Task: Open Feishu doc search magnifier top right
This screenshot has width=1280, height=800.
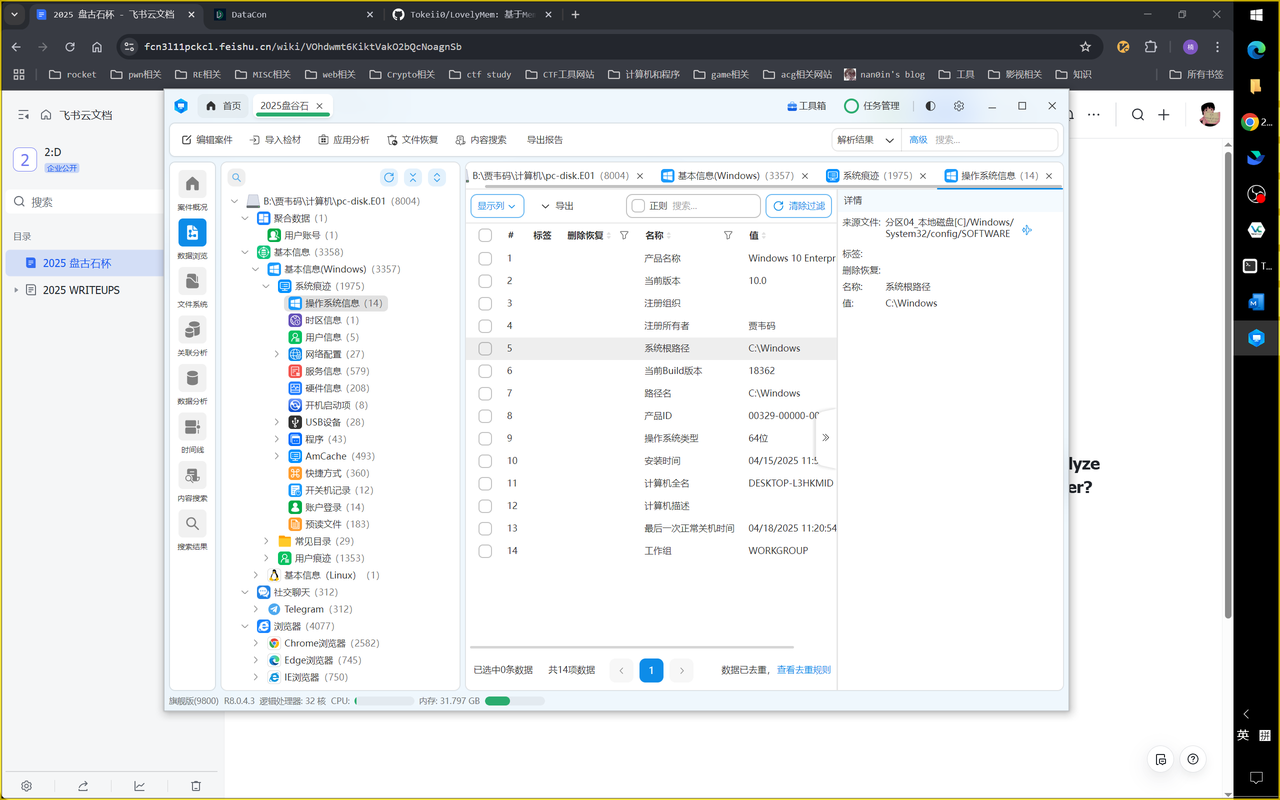Action: point(1138,115)
